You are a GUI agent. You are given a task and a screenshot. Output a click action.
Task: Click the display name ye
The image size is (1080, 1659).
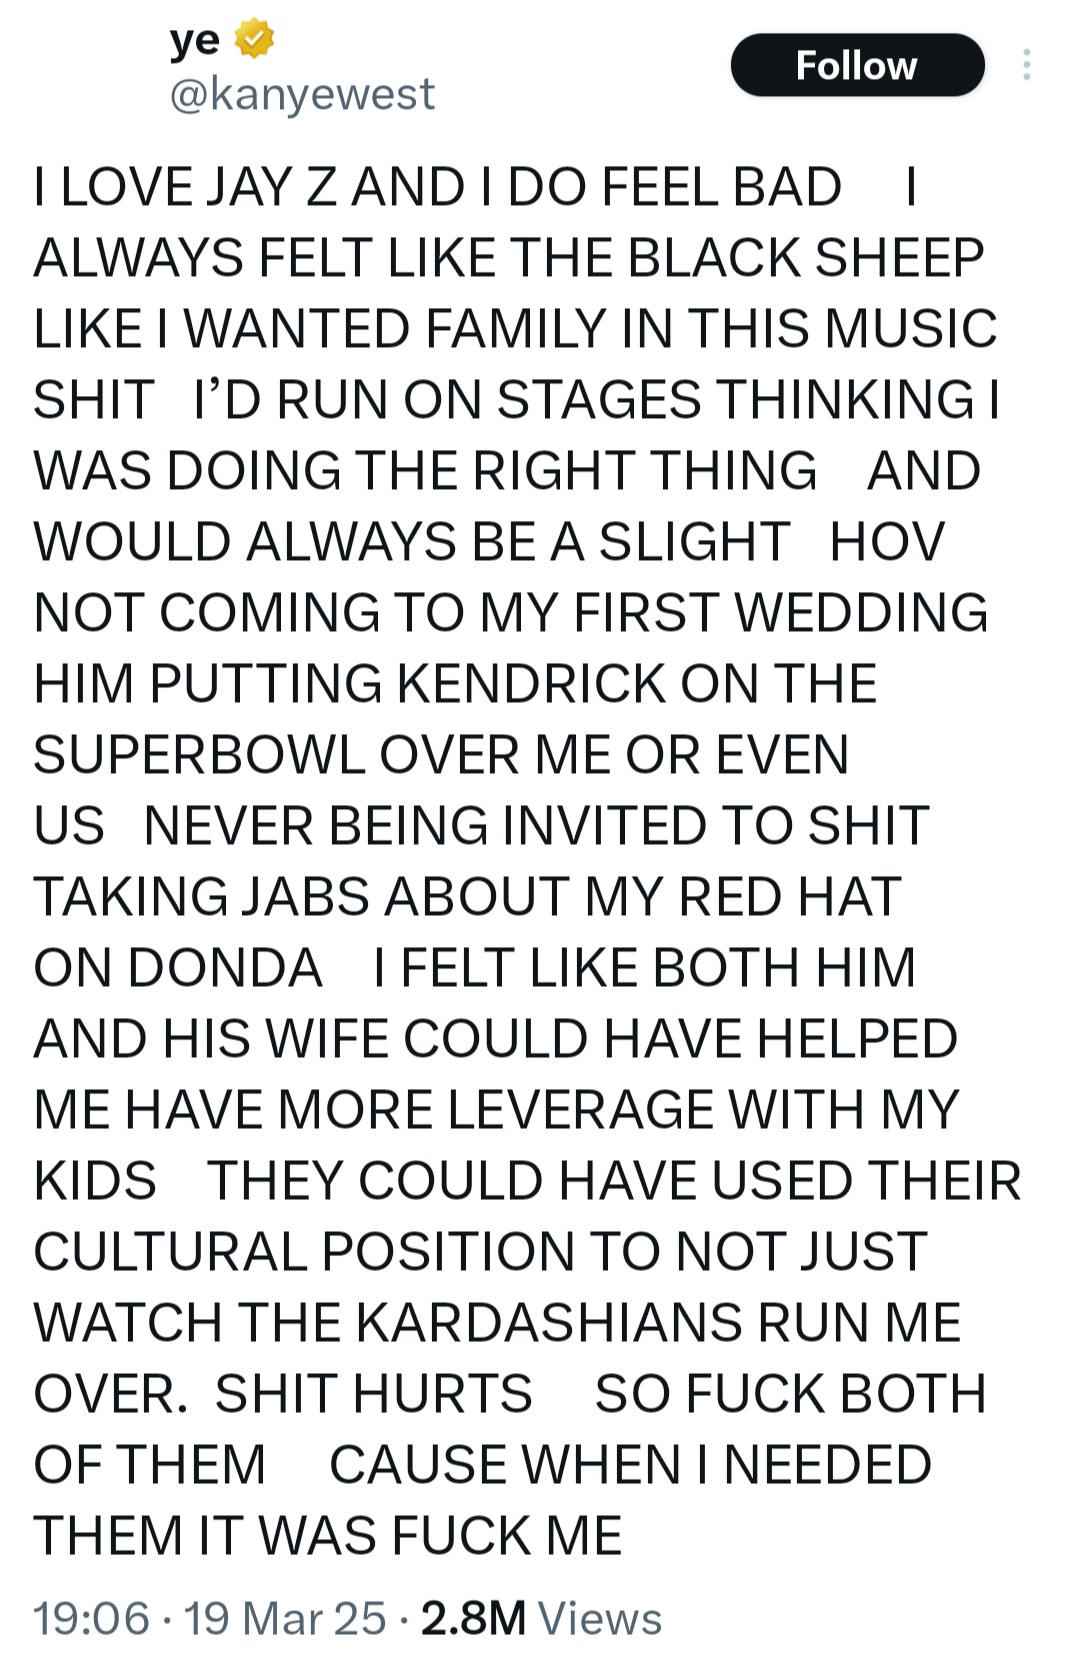195,40
